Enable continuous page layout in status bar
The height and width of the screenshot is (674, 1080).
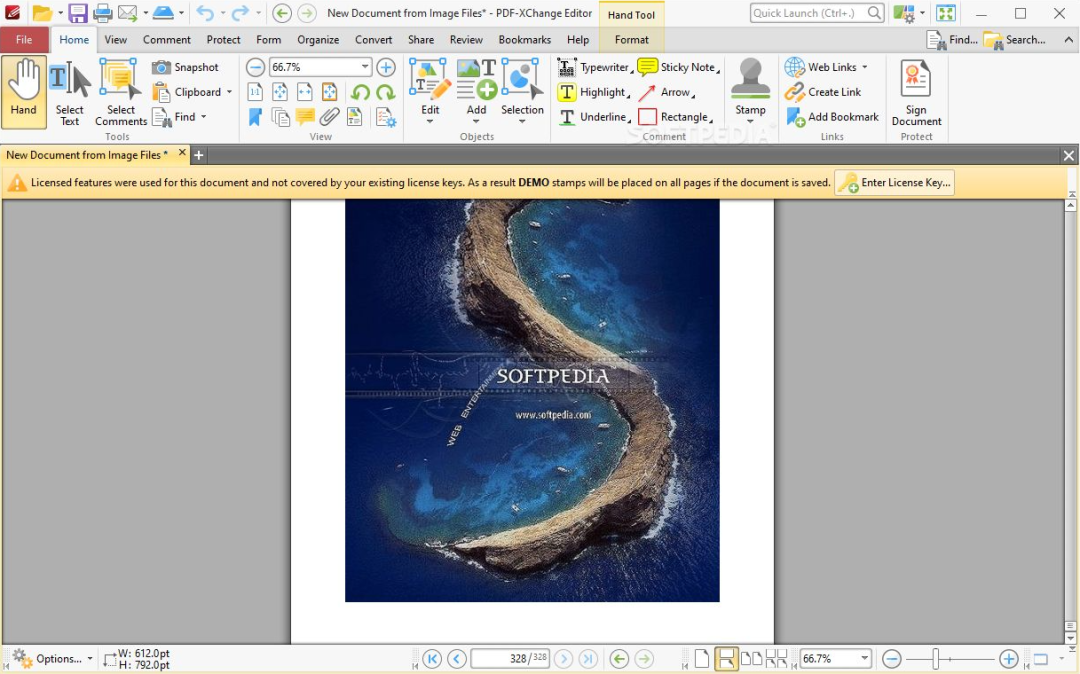pos(726,658)
